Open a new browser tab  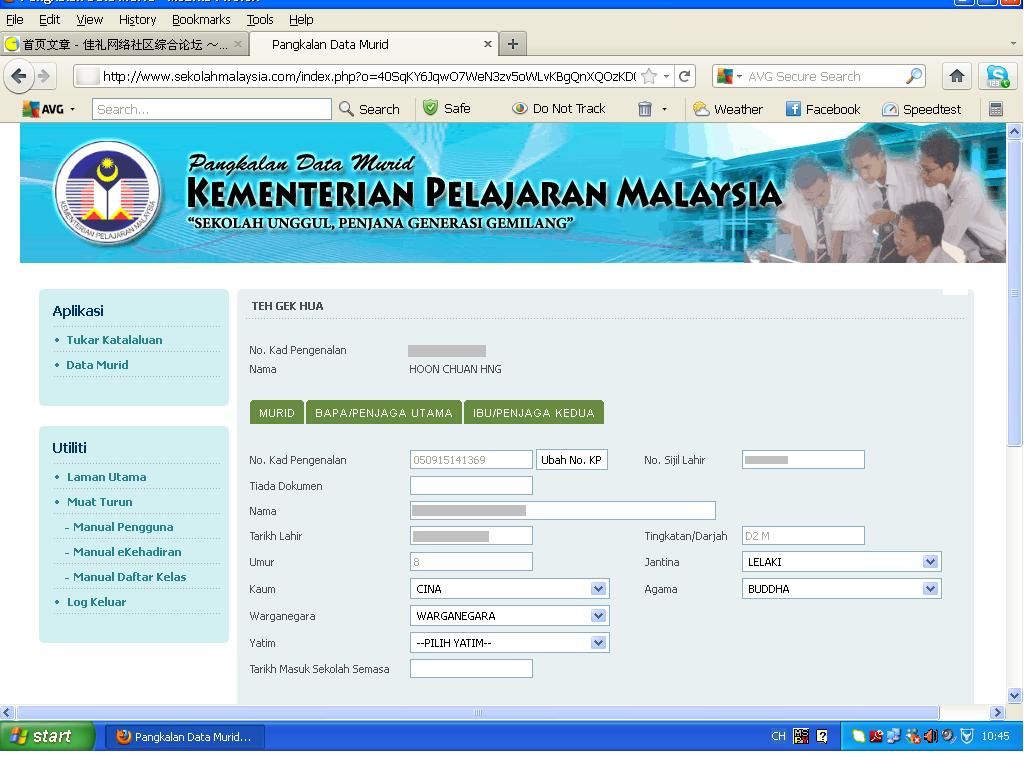512,44
